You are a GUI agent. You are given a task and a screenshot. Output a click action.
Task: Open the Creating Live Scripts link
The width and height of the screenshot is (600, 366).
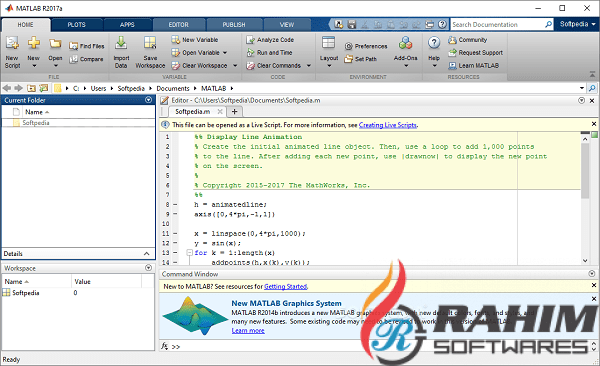coord(388,125)
